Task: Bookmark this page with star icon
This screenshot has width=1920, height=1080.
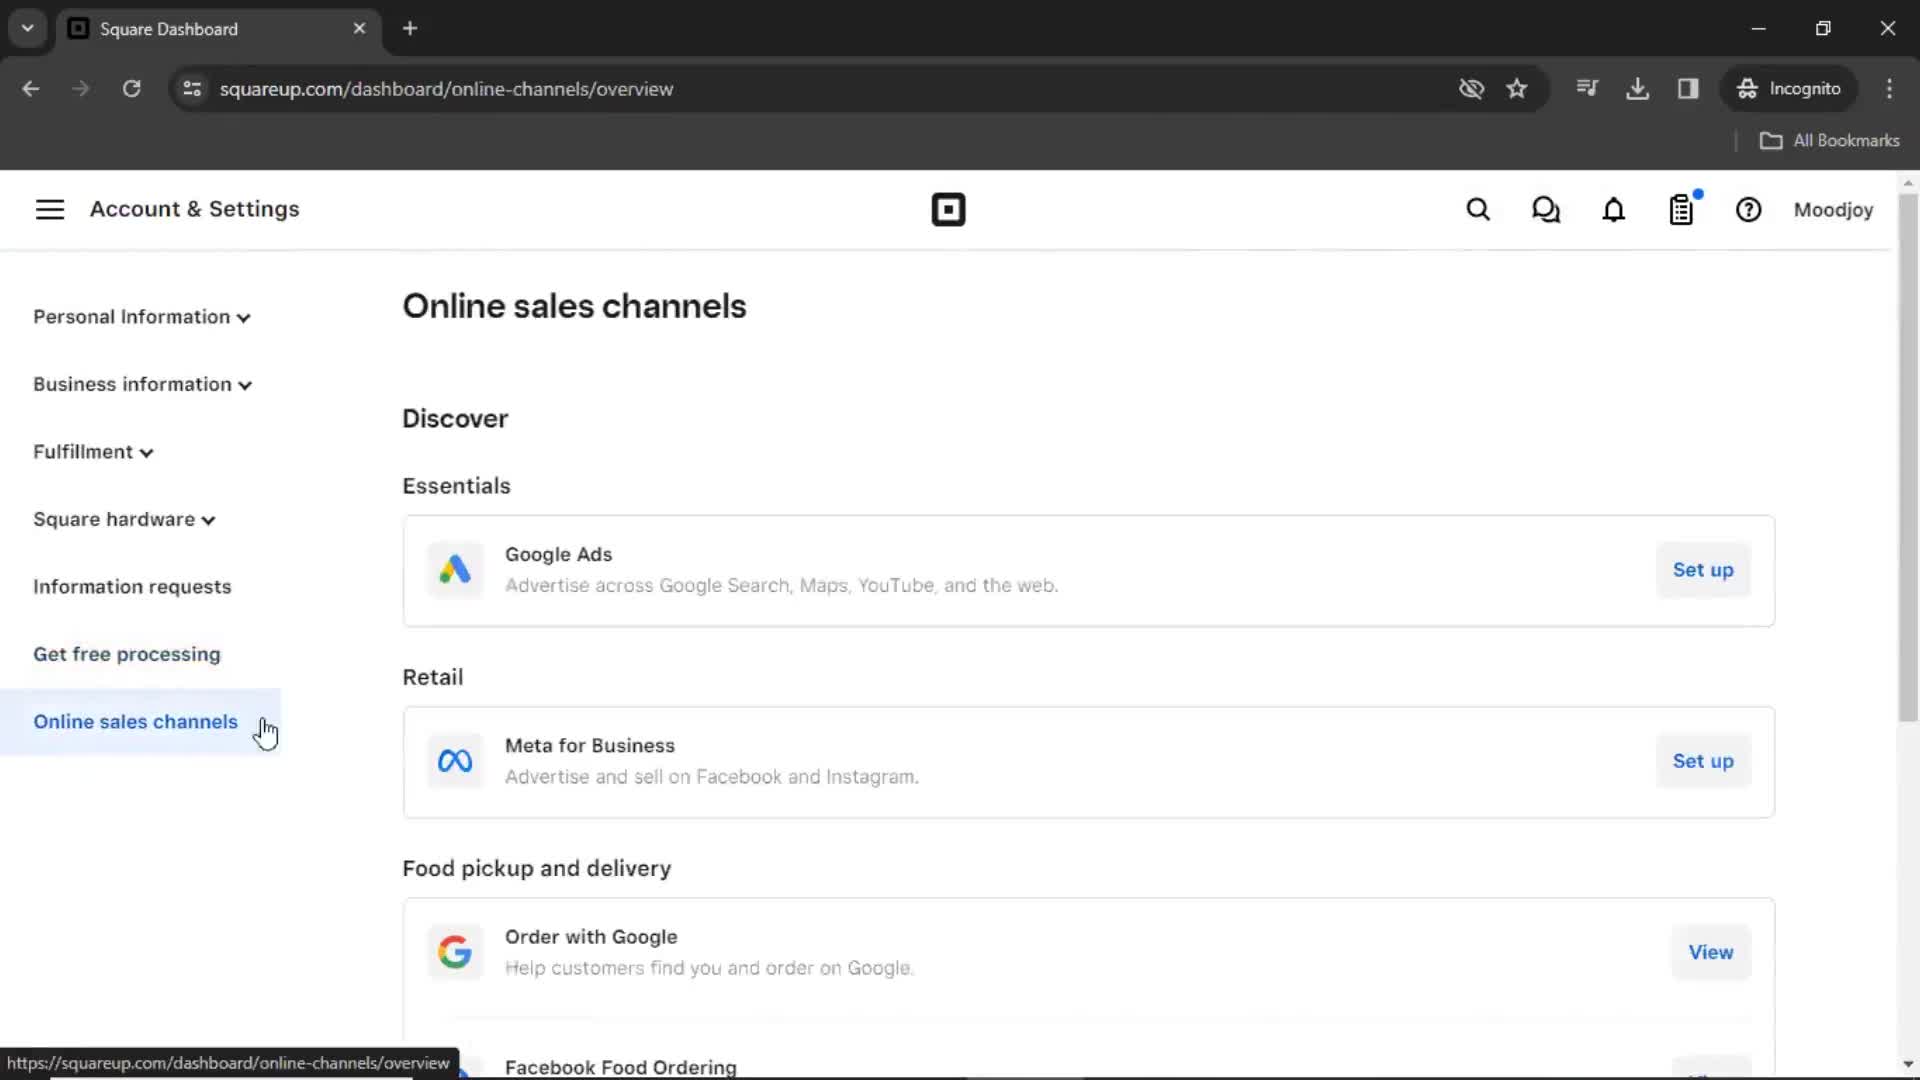Action: (1517, 89)
